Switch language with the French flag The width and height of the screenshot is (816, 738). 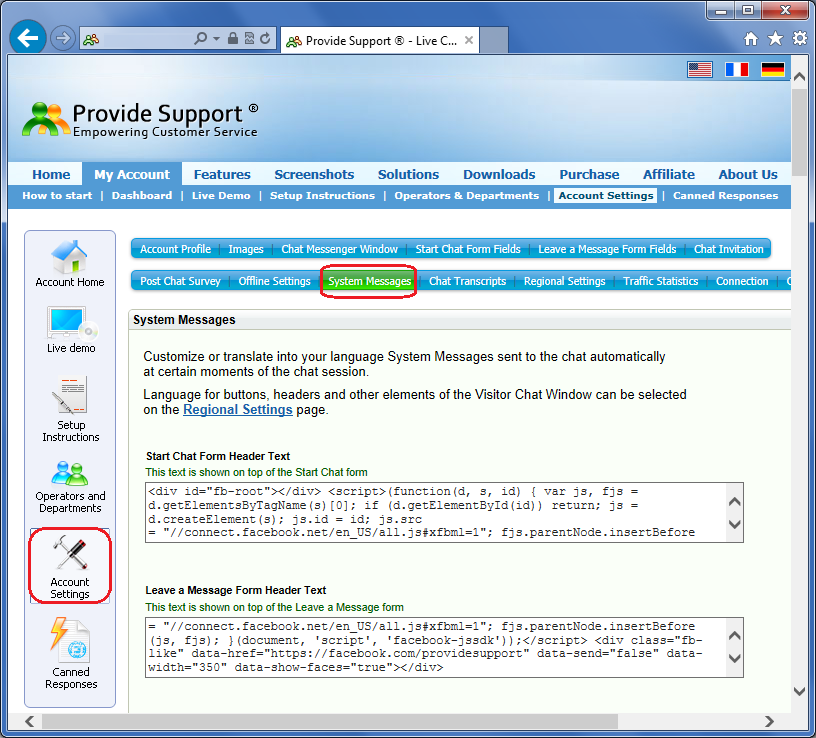click(x=736, y=70)
